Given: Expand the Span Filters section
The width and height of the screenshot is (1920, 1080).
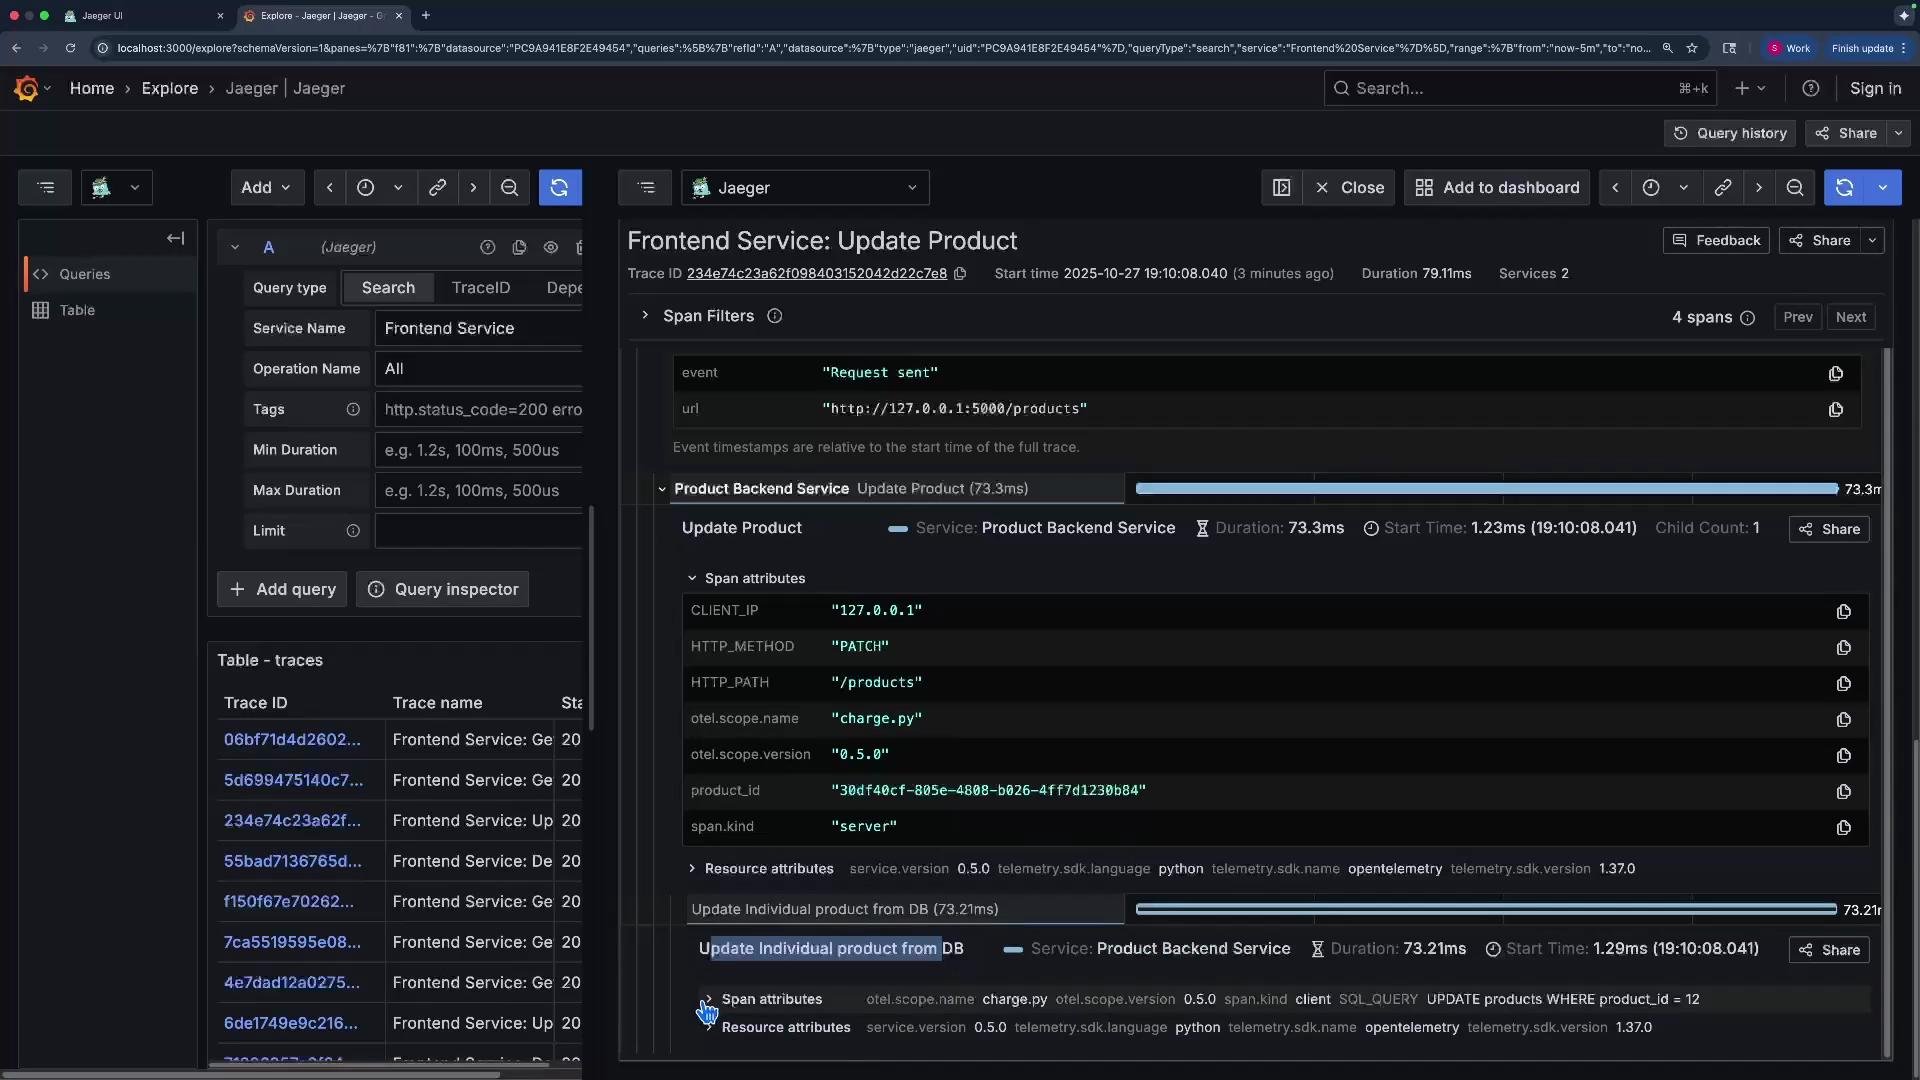Looking at the screenshot, I should click(645, 316).
